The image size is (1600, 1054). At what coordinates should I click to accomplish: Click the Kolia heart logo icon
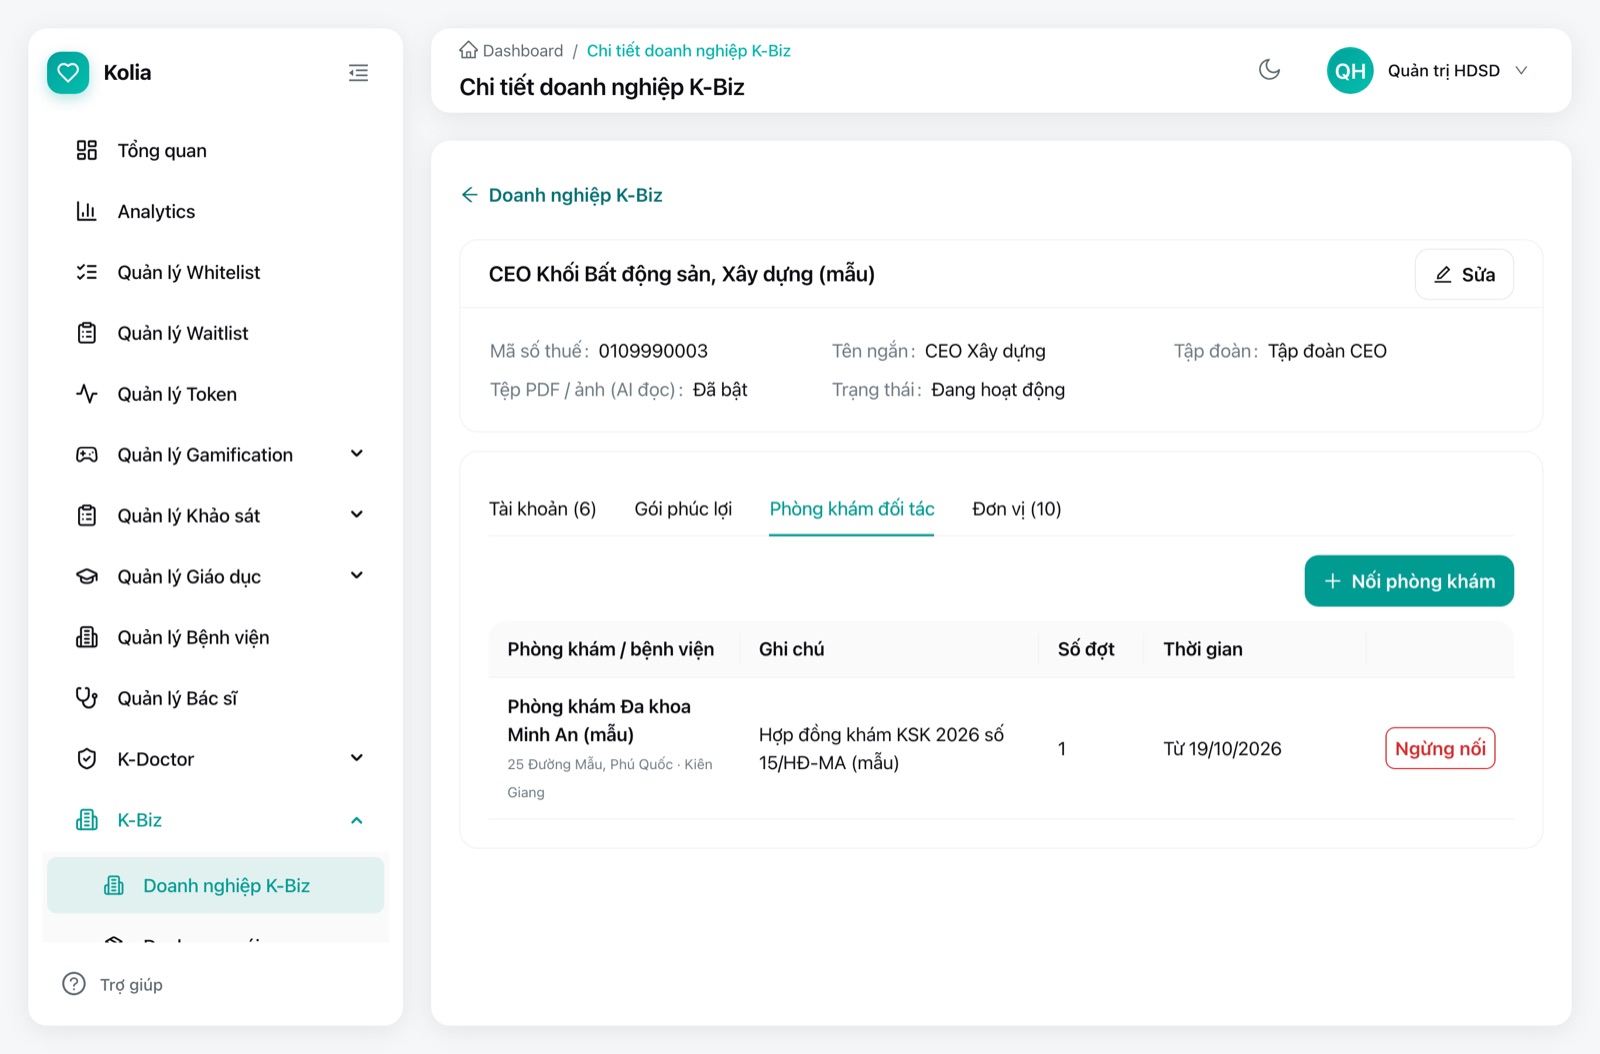point(68,73)
